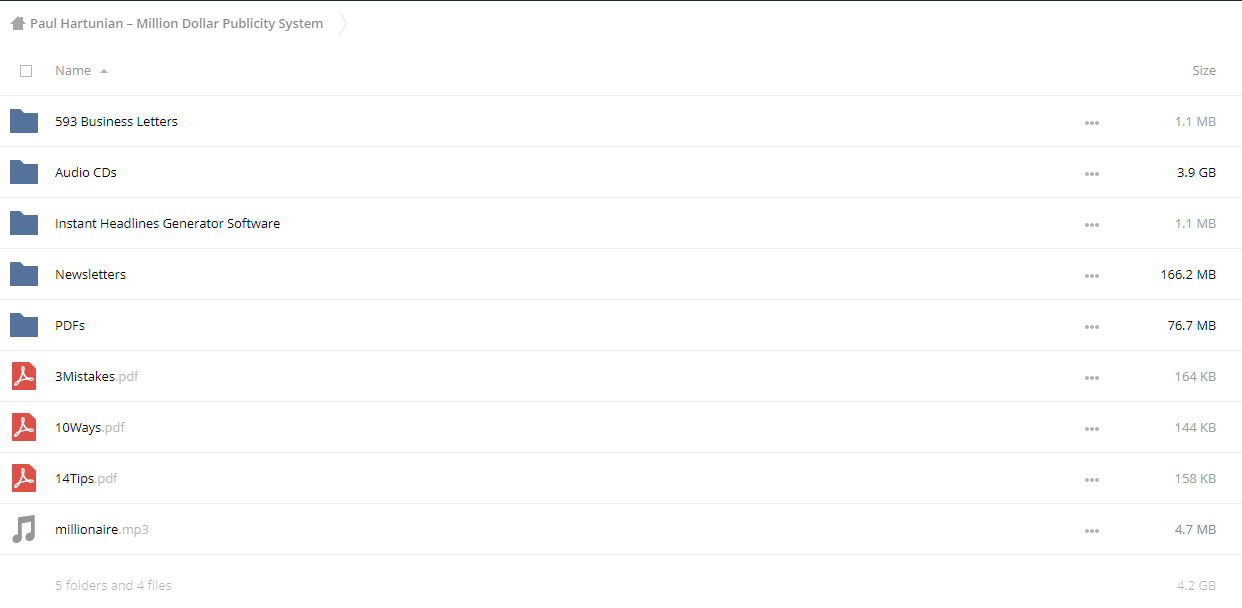This screenshot has width=1242, height=608.
Task: Open more options for 3Mistakes.pdf
Action: pos(1092,377)
